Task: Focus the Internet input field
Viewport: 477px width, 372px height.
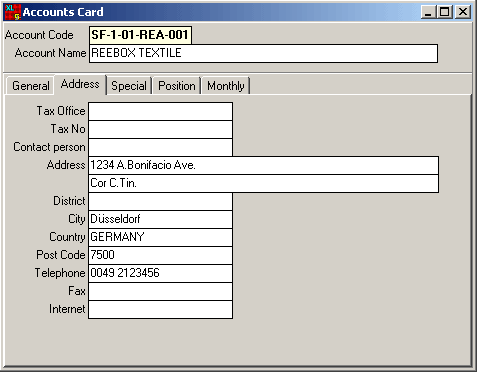Action: pyautogui.click(x=160, y=309)
